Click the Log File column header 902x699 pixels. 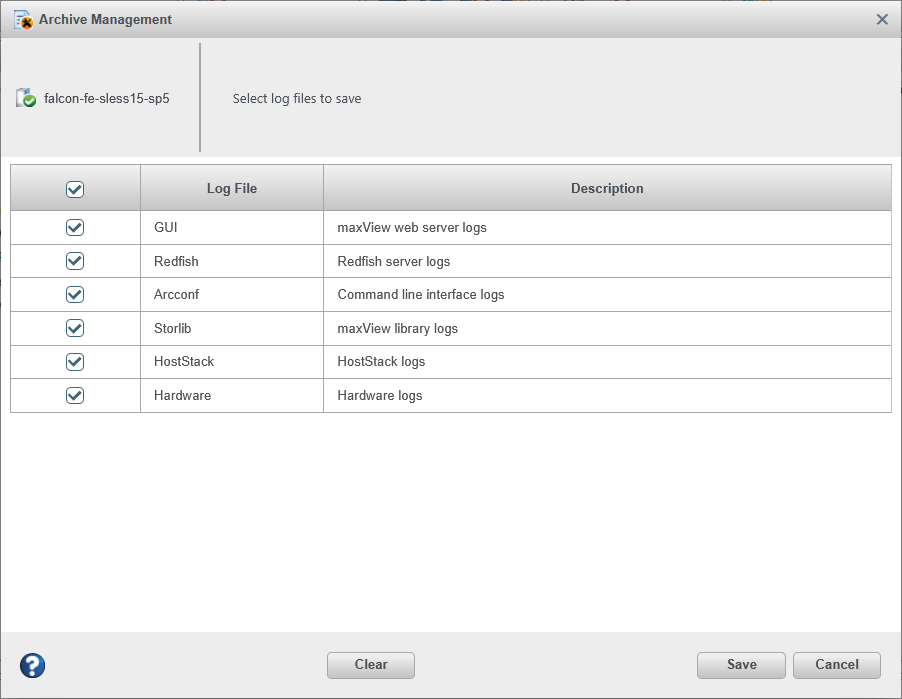pos(232,188)
